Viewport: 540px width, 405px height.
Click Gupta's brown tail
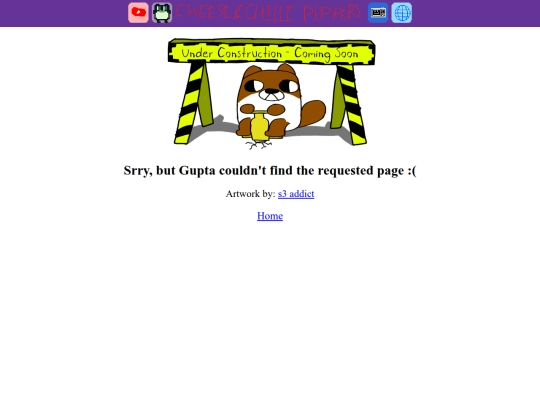coord(313,113)
